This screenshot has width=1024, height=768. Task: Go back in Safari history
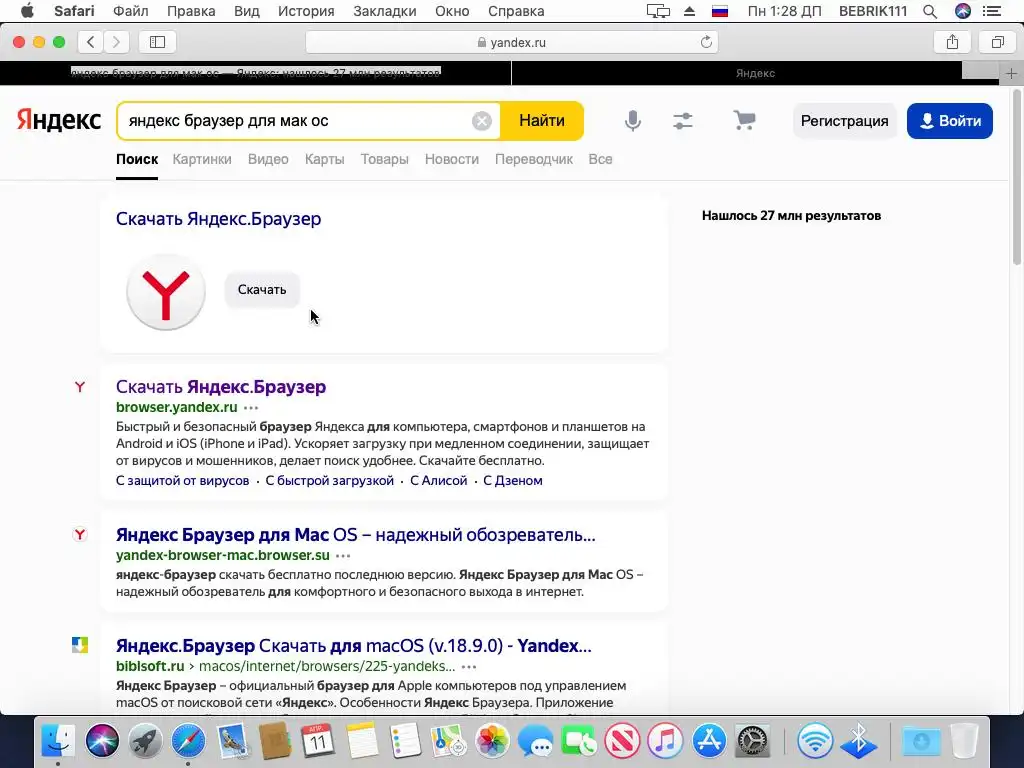click(x=91, y=42)
